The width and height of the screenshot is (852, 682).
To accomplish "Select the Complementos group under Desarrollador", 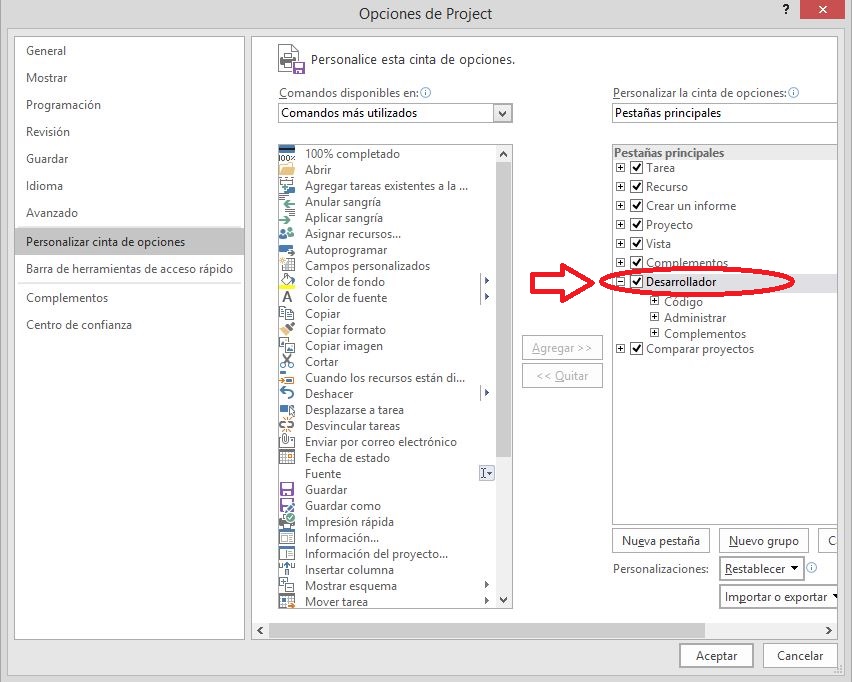I will click(705, 334).
